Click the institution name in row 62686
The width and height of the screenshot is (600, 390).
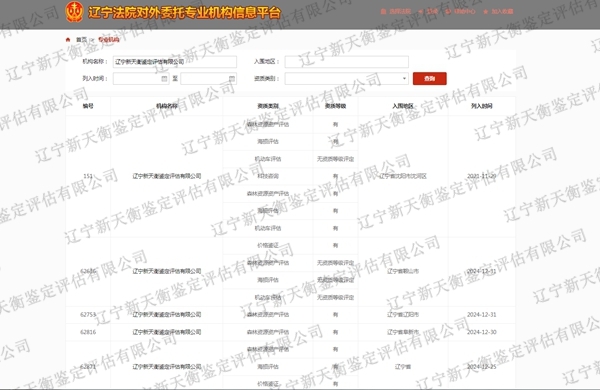click(167, 271)
